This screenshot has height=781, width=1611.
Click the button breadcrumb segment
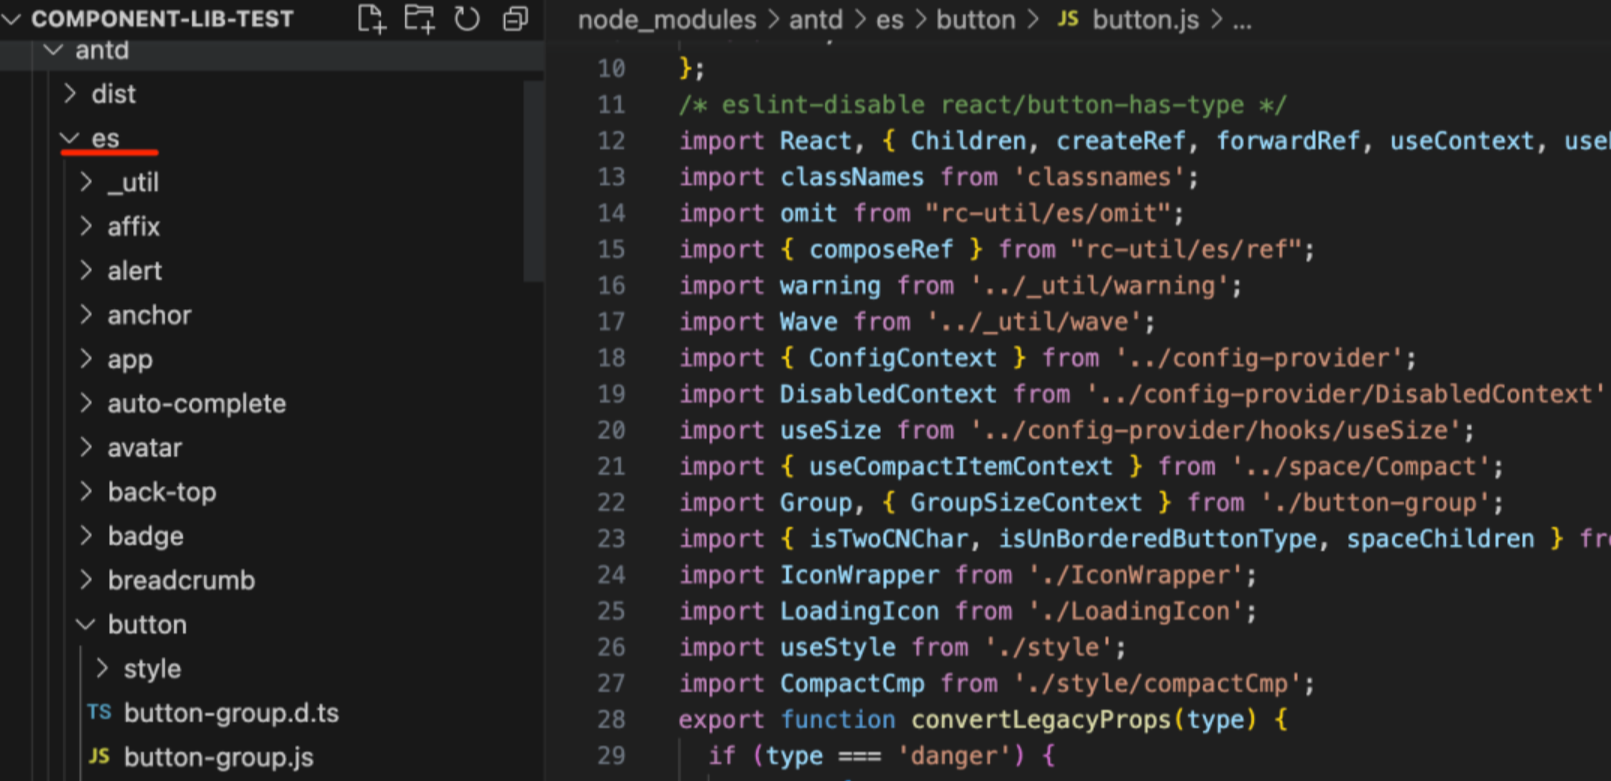point(975,20)
